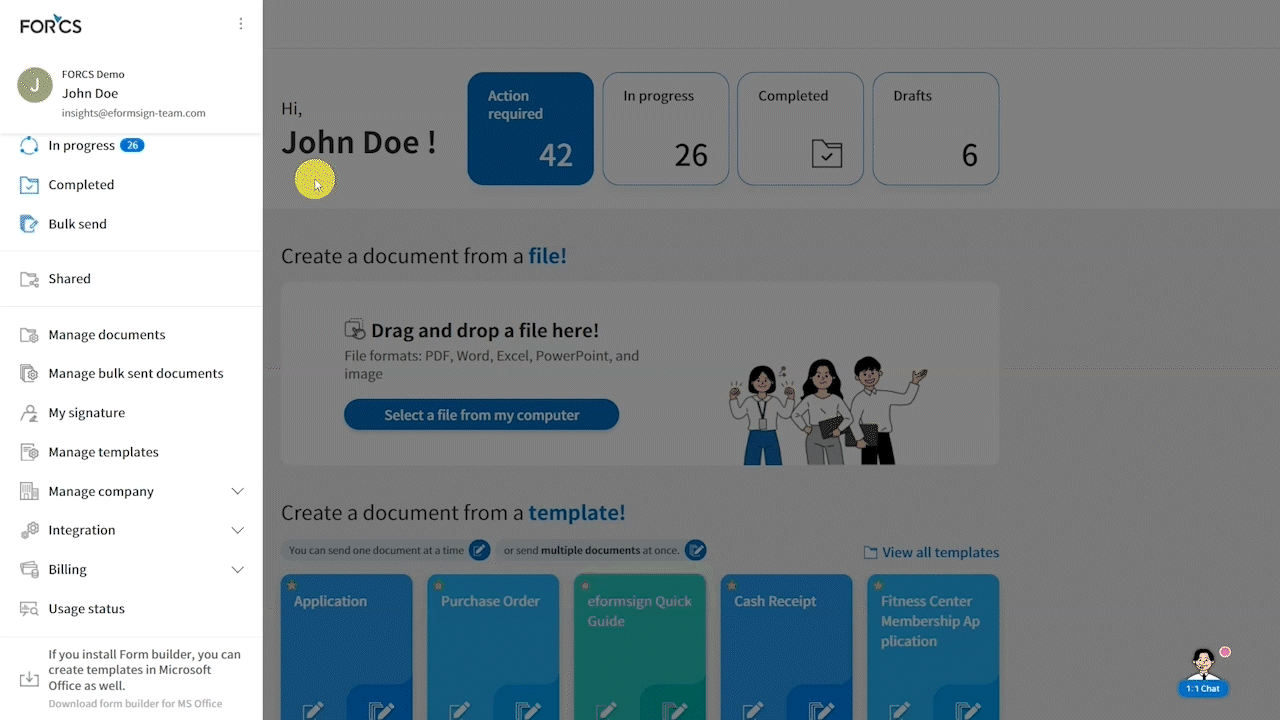Click the Manage documents icon
Viewport: 1280px width, 720px height.
pyautogui.click(x=29, y=335)
